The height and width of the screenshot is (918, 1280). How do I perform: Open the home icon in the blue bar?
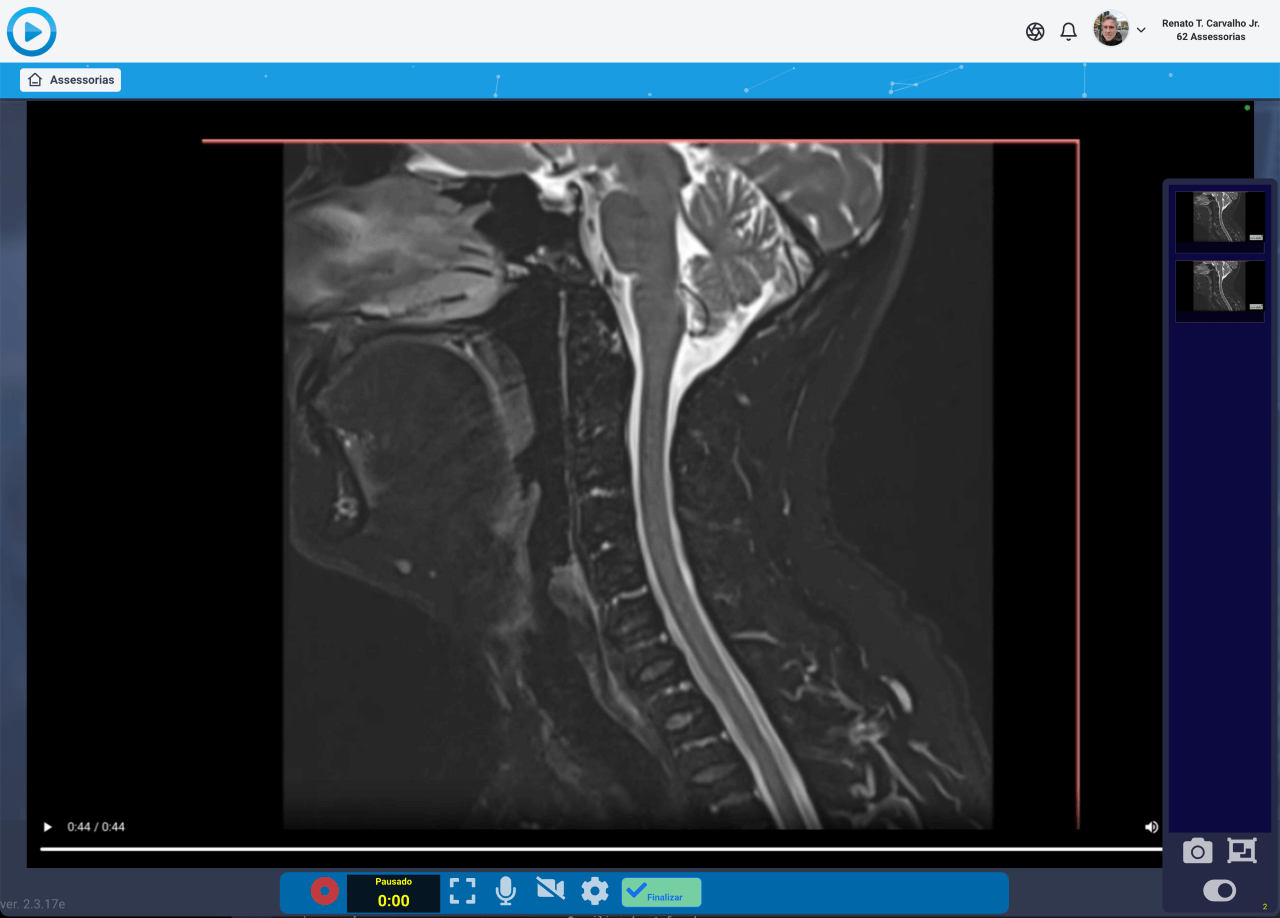pos(35,79)
